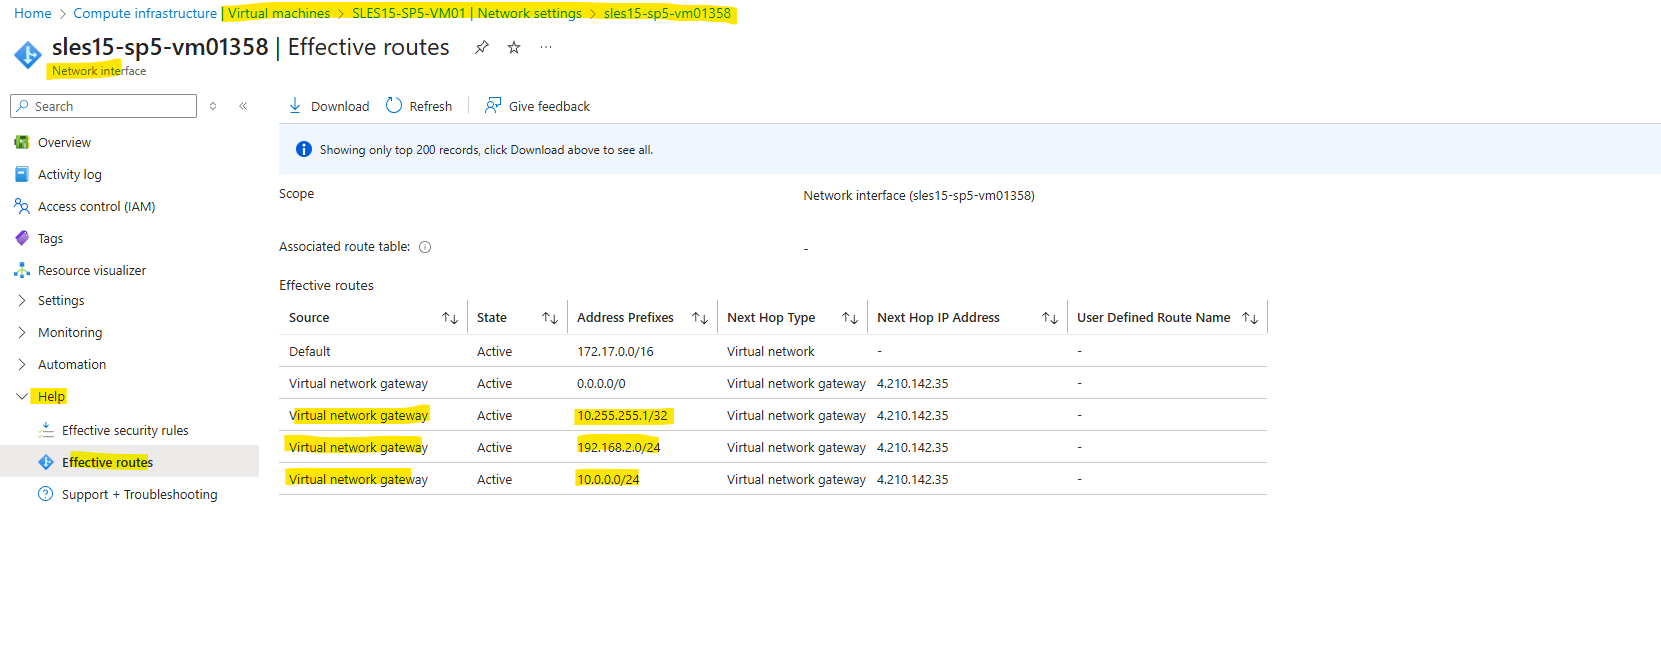
Task: Click the Source column header
Action: (309, 317)
